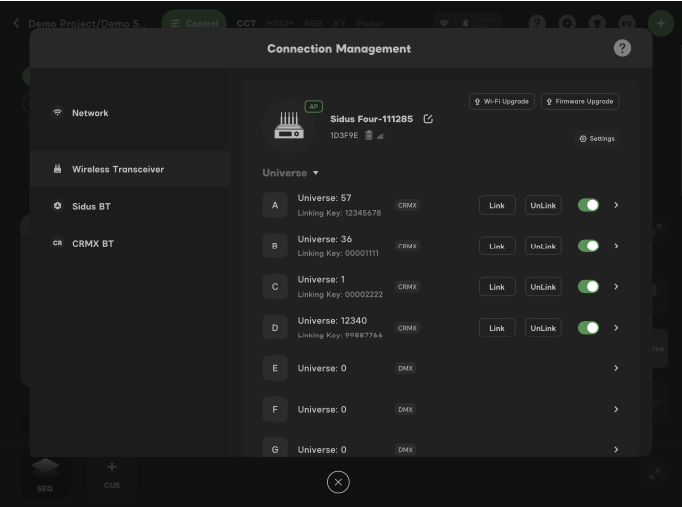682x507 pixels.
Task: Click the CRMX BT CR icon
Action: point(57,243)
